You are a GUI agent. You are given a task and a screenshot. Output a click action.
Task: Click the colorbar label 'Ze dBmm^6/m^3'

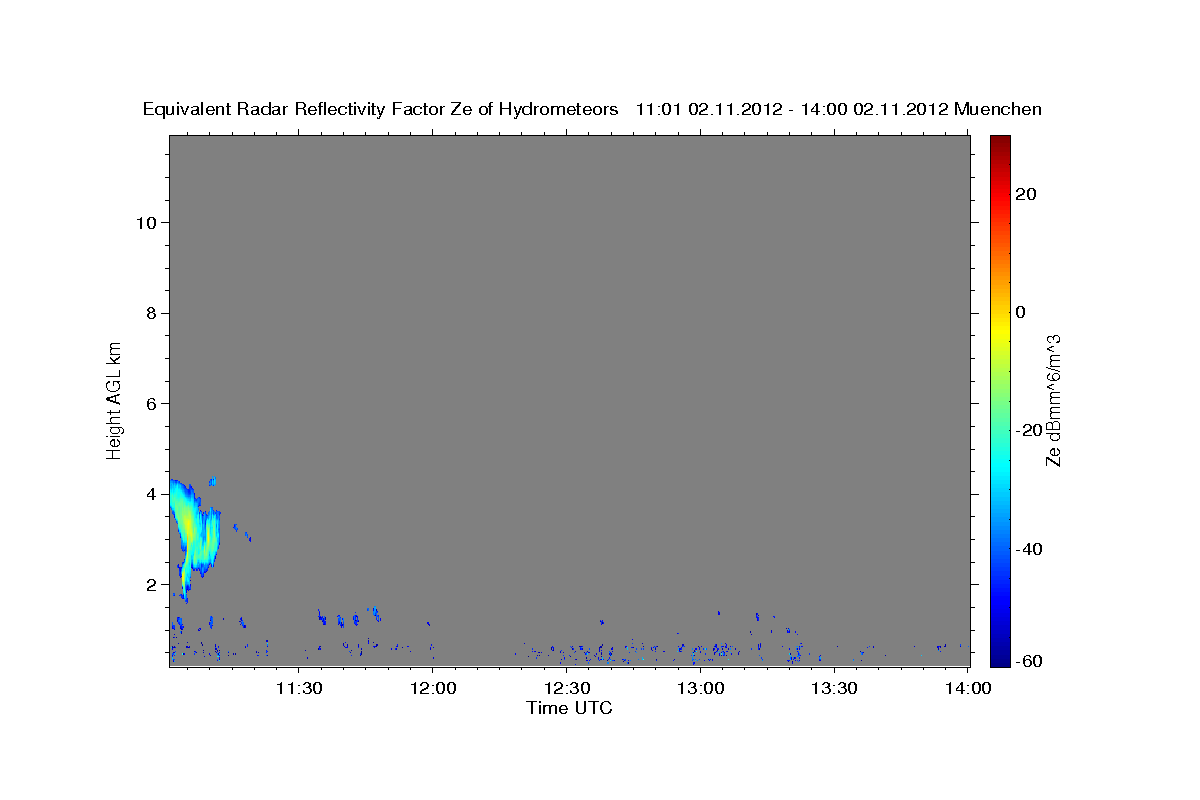1052,400
